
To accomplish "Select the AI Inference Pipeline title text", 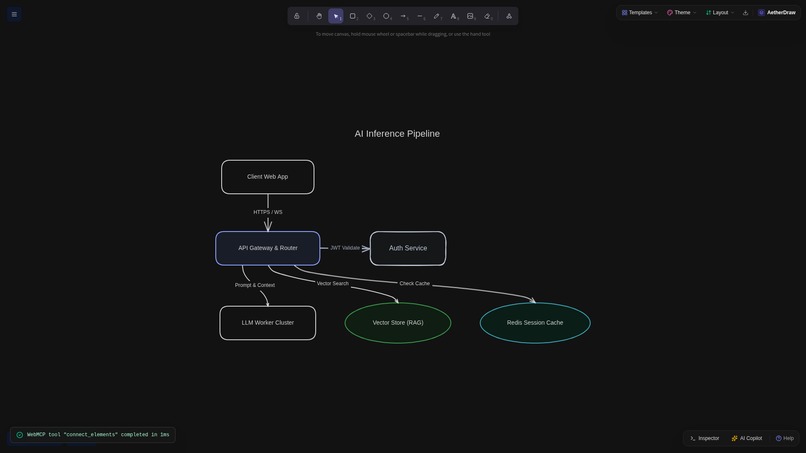I will (x=397, y=134).
